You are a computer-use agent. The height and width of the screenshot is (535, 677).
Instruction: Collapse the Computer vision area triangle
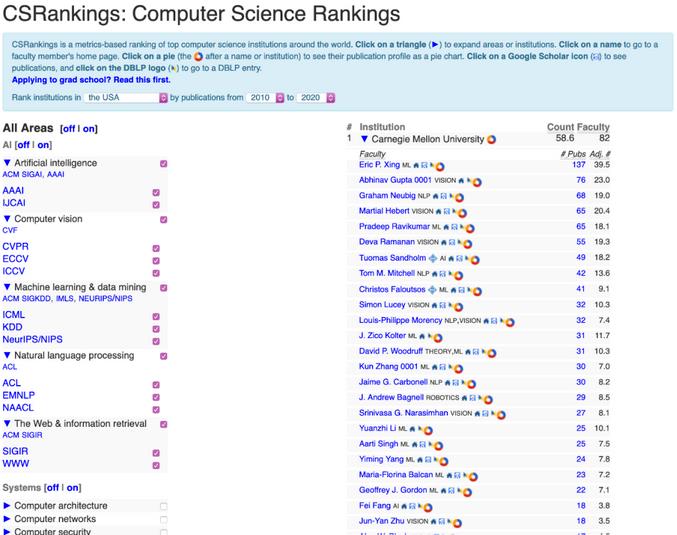[7, 219]
